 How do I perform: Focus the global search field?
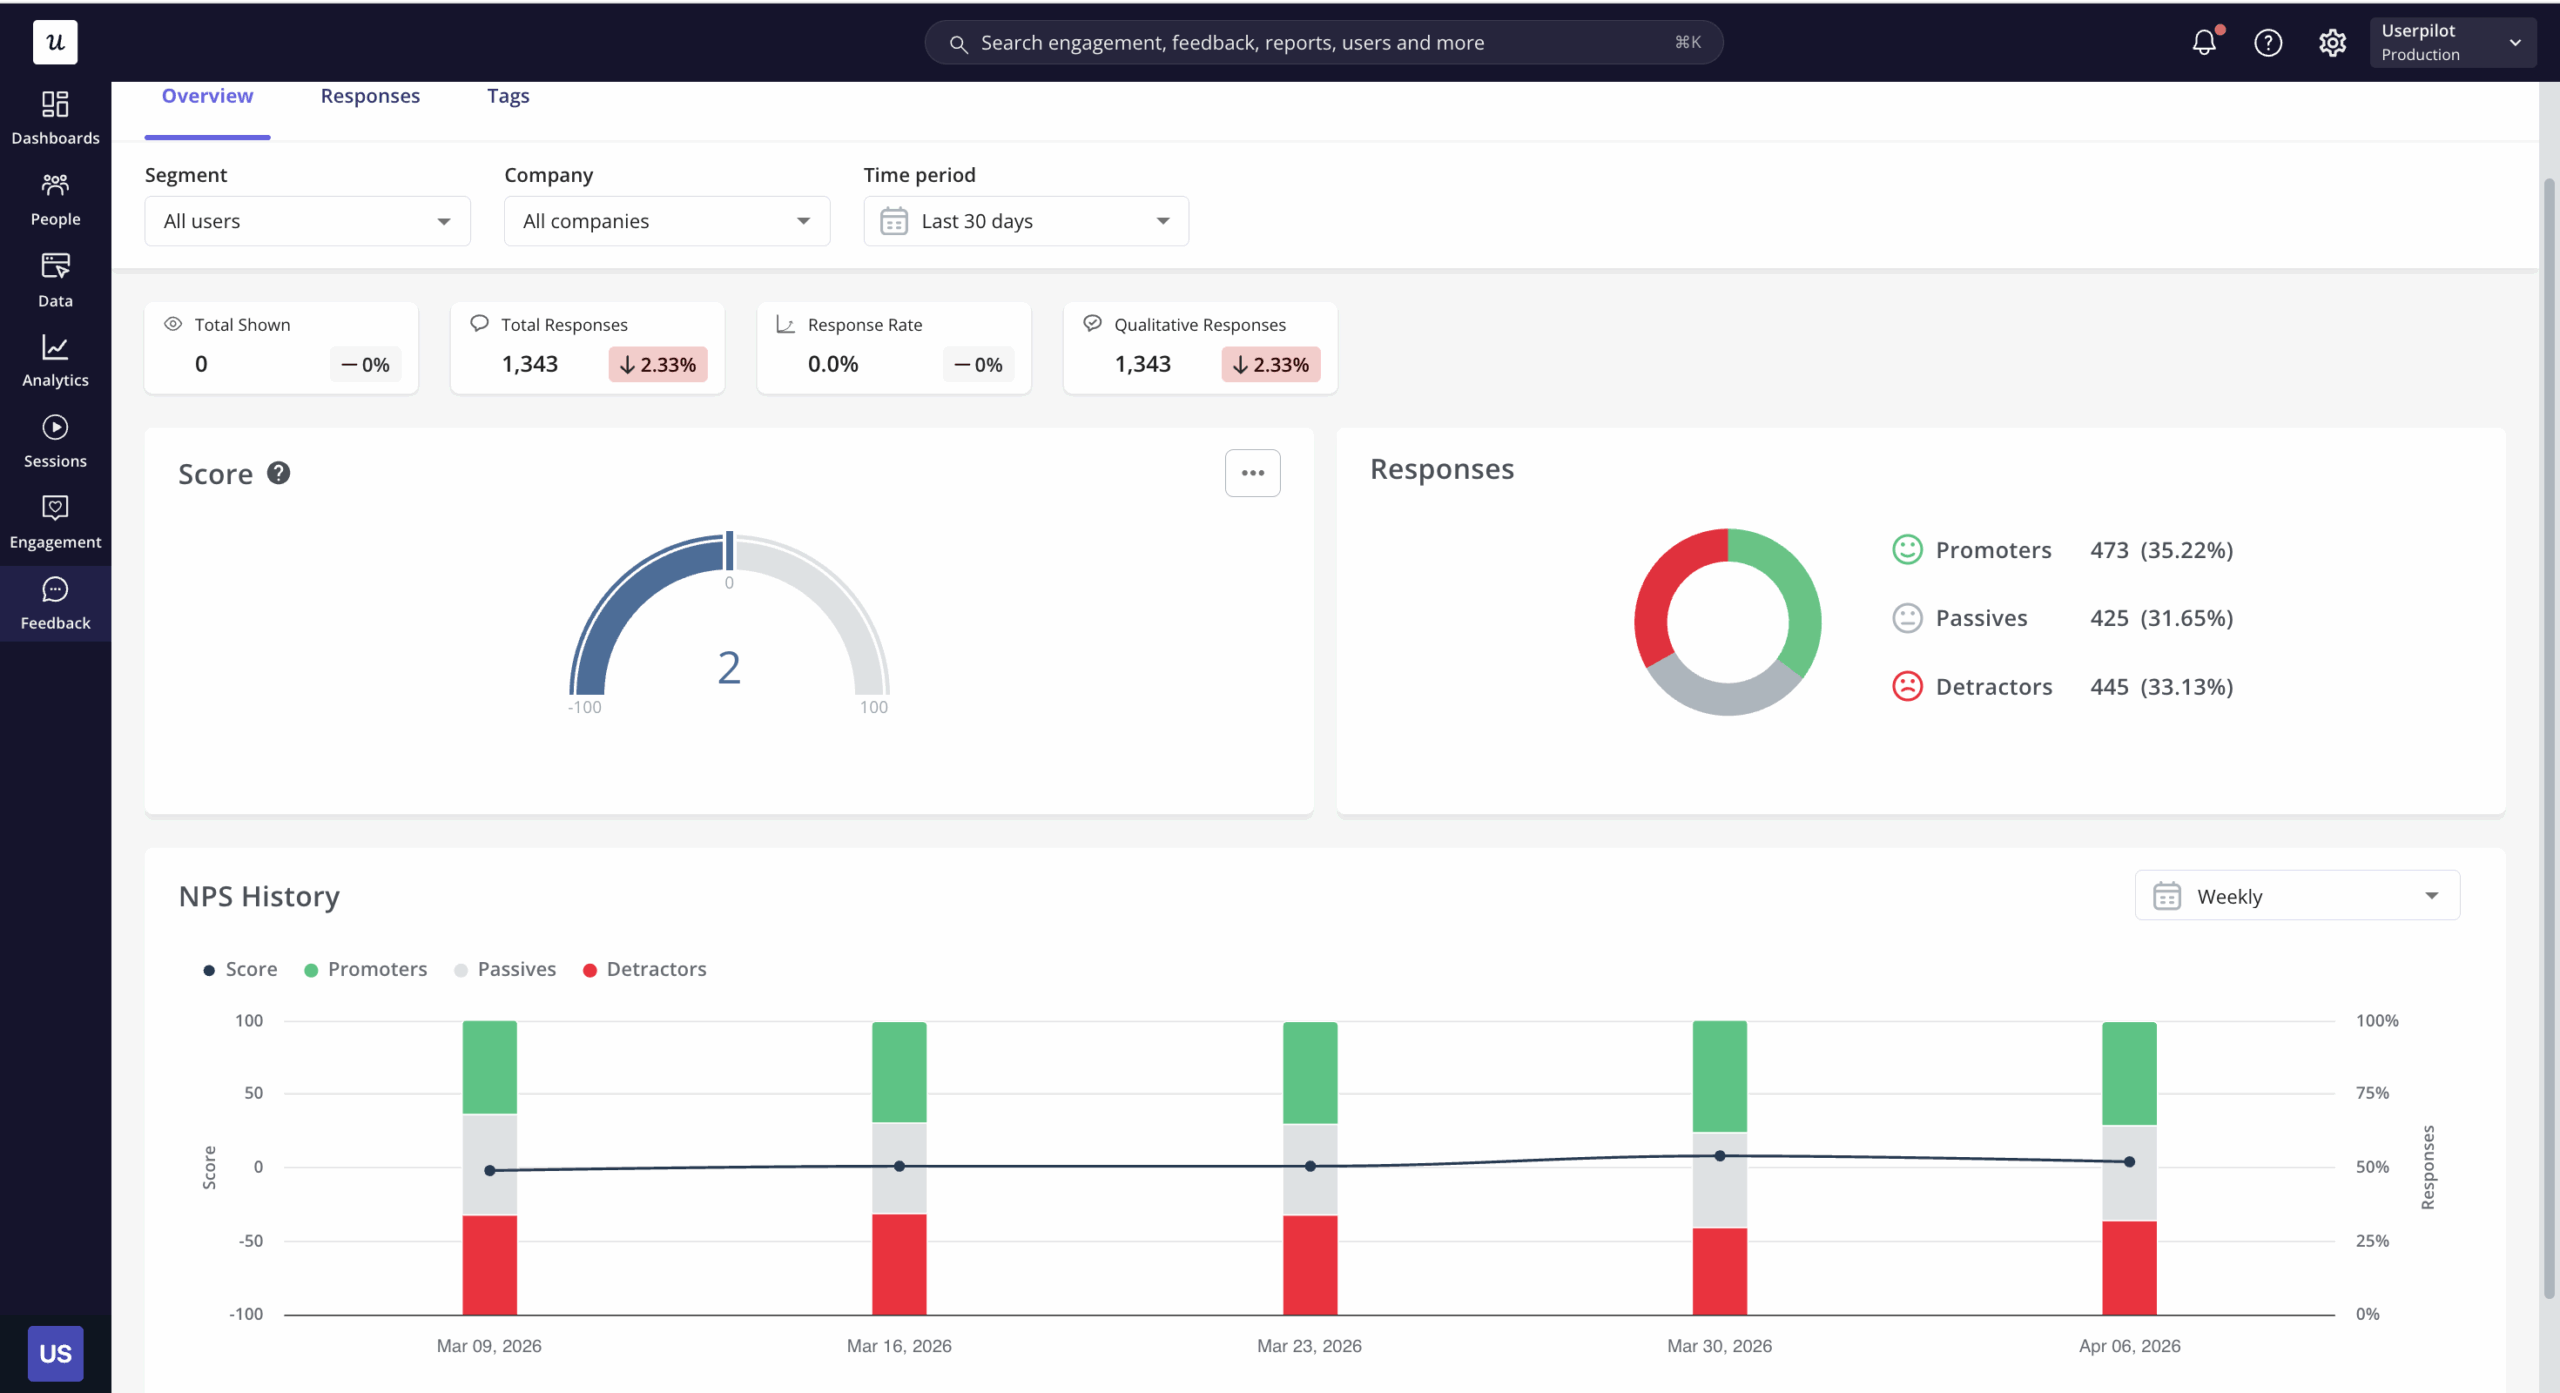1323,43
